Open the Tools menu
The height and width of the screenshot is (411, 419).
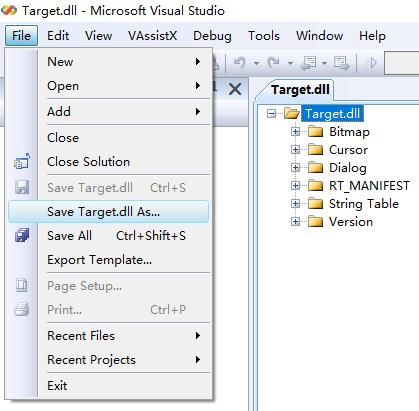point(264,36)
